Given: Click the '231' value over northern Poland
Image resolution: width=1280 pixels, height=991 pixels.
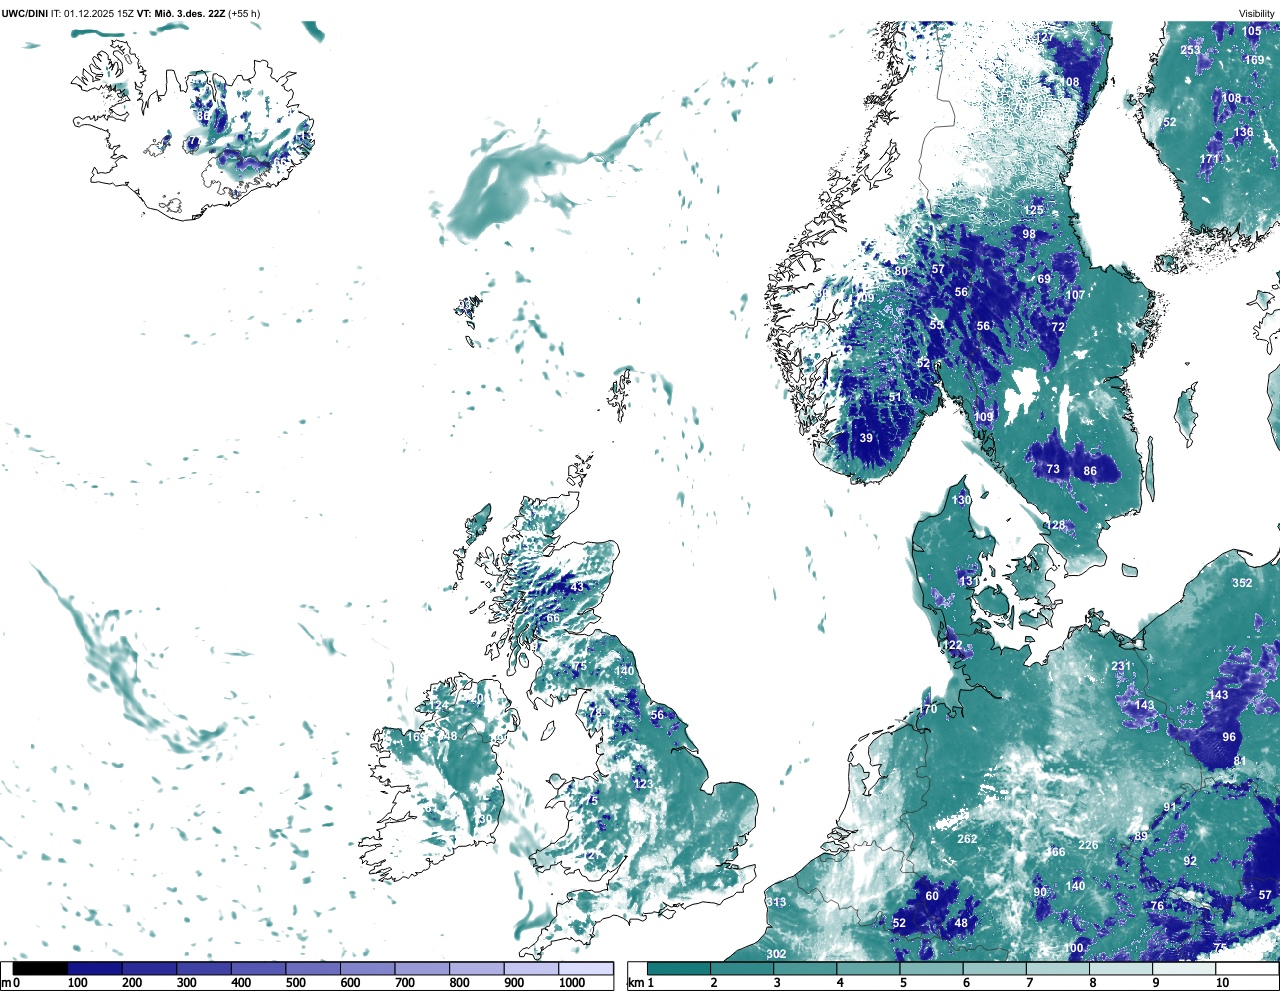Looking at the screenshot, I should pyautogui.click(x=1121, y=666).
